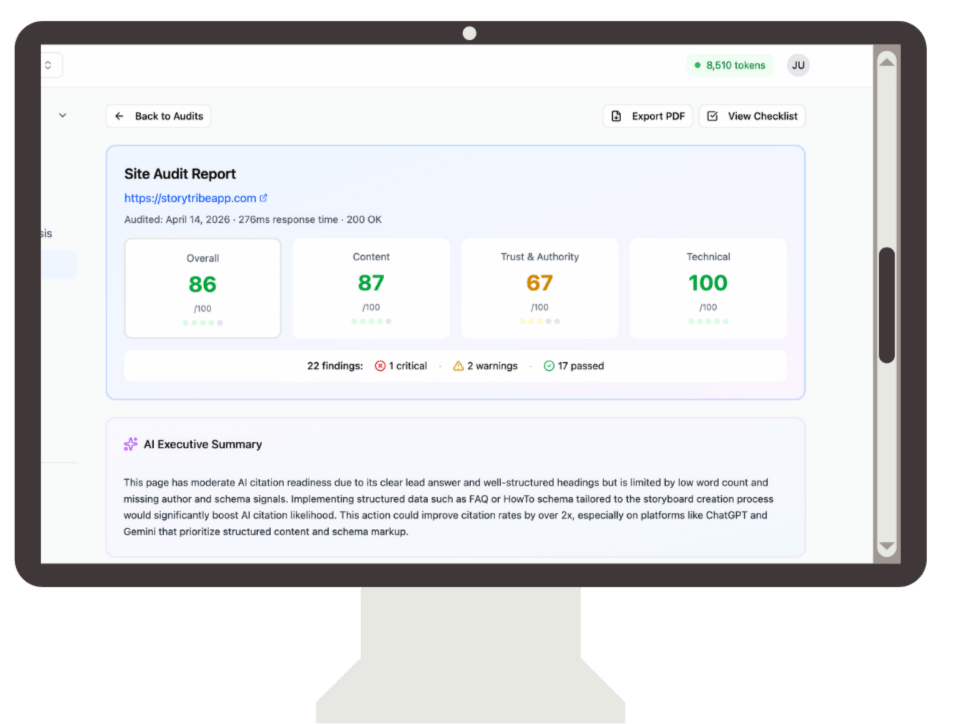The height and width of the screenshot is (724, 960).
Task: Click the PDF file icon in Export PDF
Action: coord(617,116)
